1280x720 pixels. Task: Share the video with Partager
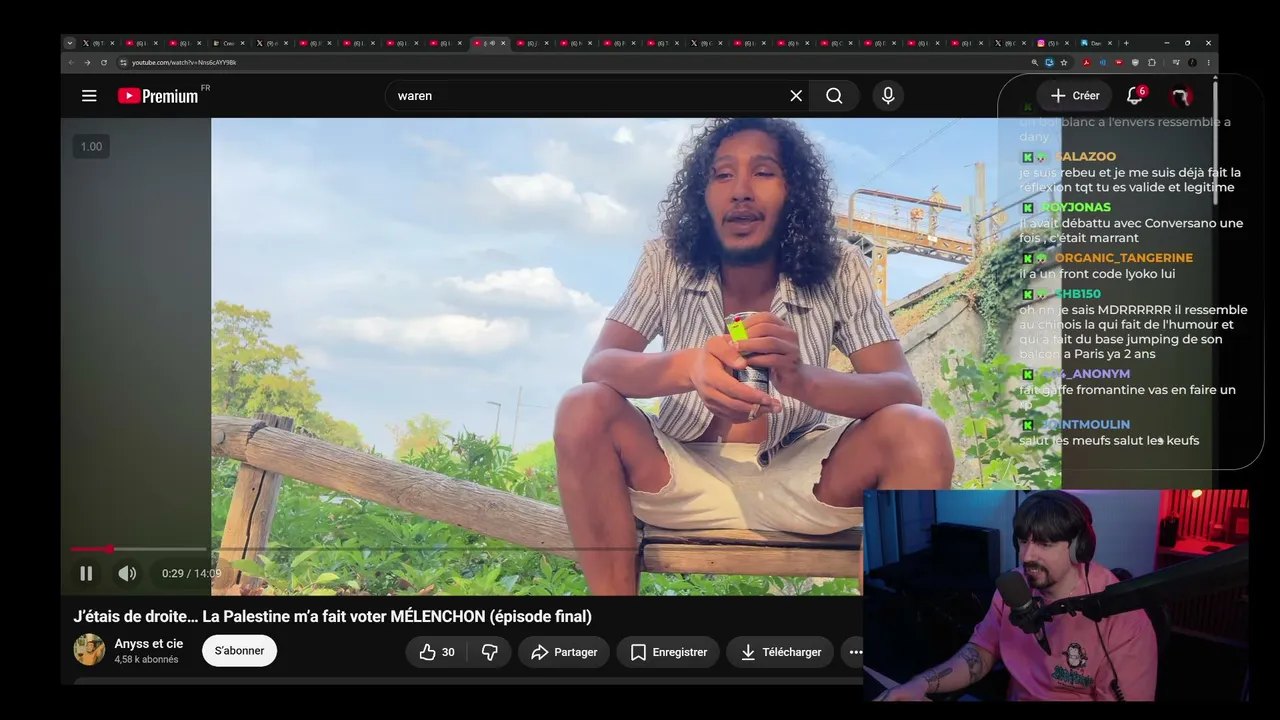pyautogui.click(x=564, y=652)
